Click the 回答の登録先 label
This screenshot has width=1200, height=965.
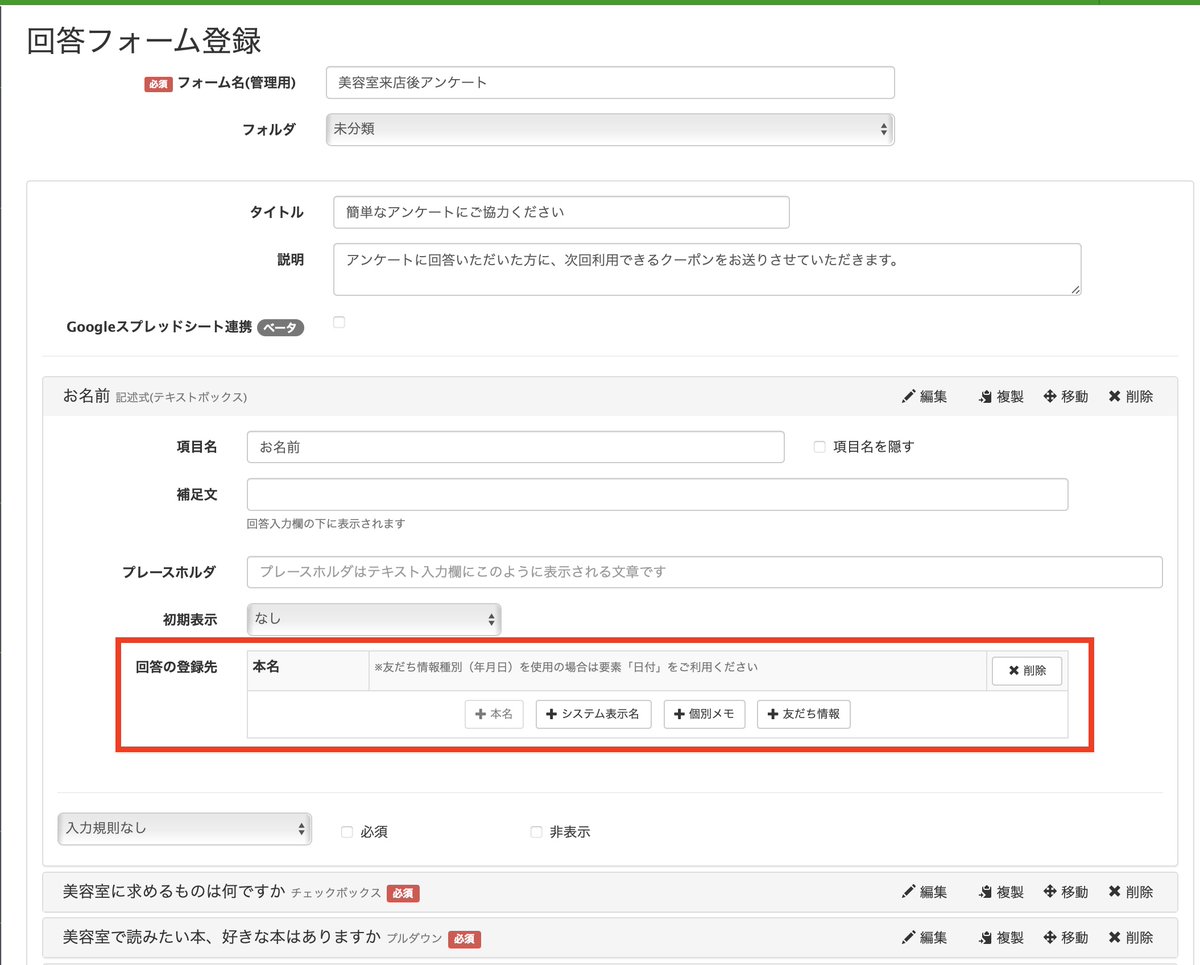point(176,667)
